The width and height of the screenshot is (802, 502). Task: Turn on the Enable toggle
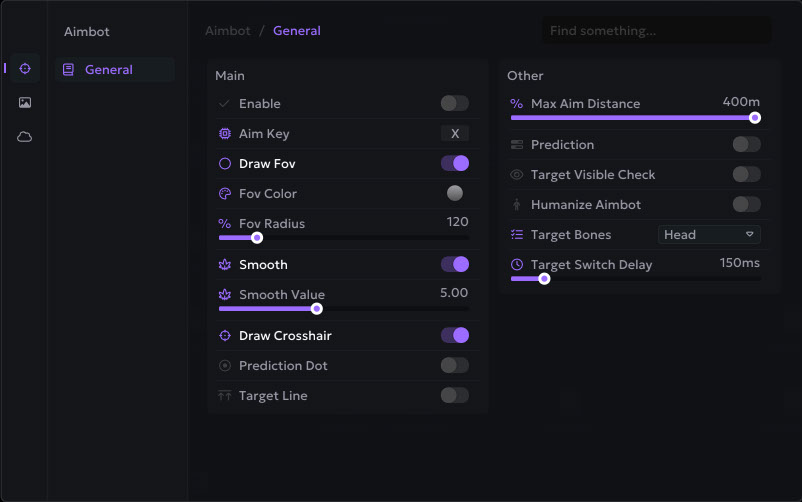(454, 103)
